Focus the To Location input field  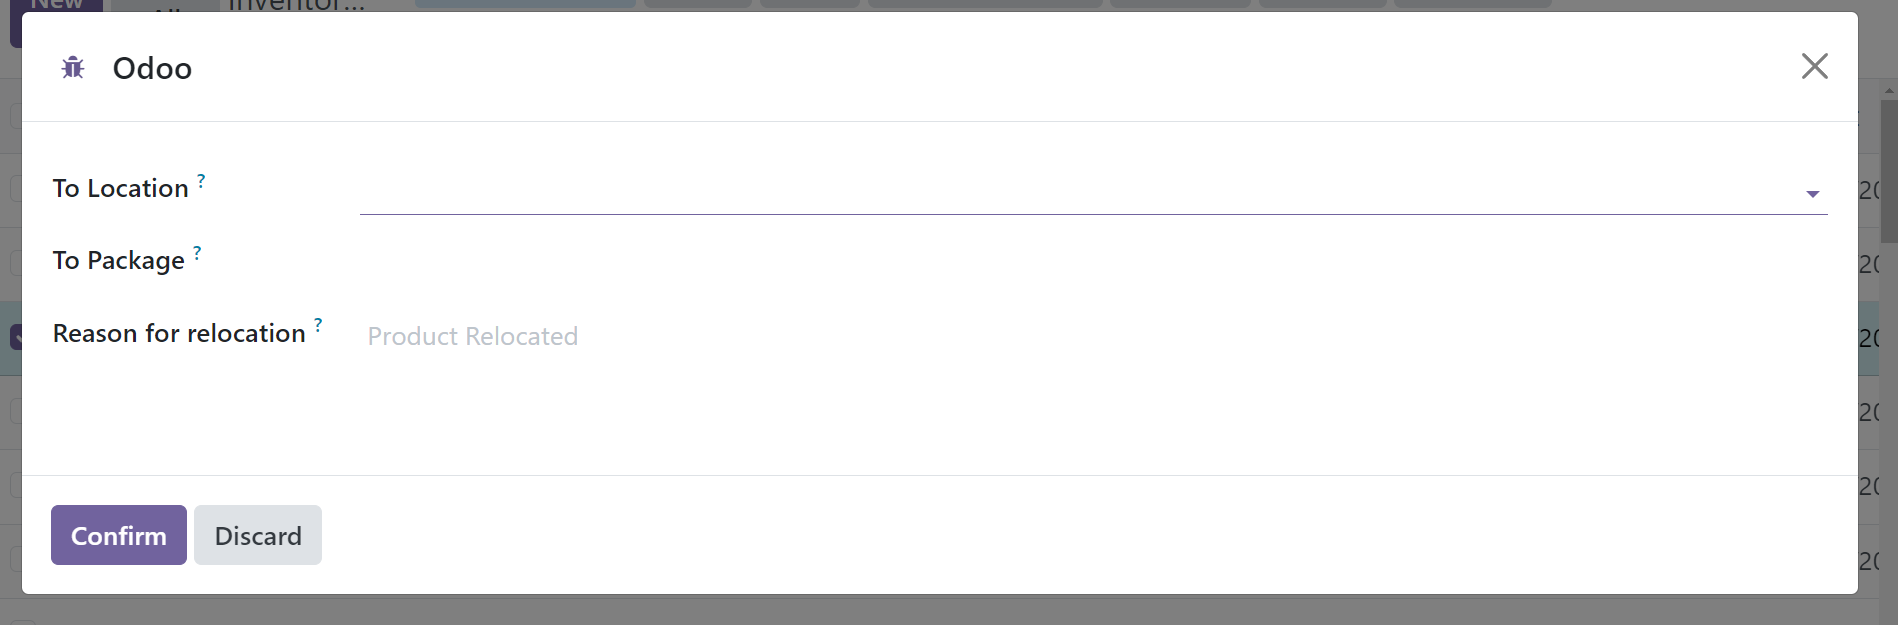click(1080, 192)
